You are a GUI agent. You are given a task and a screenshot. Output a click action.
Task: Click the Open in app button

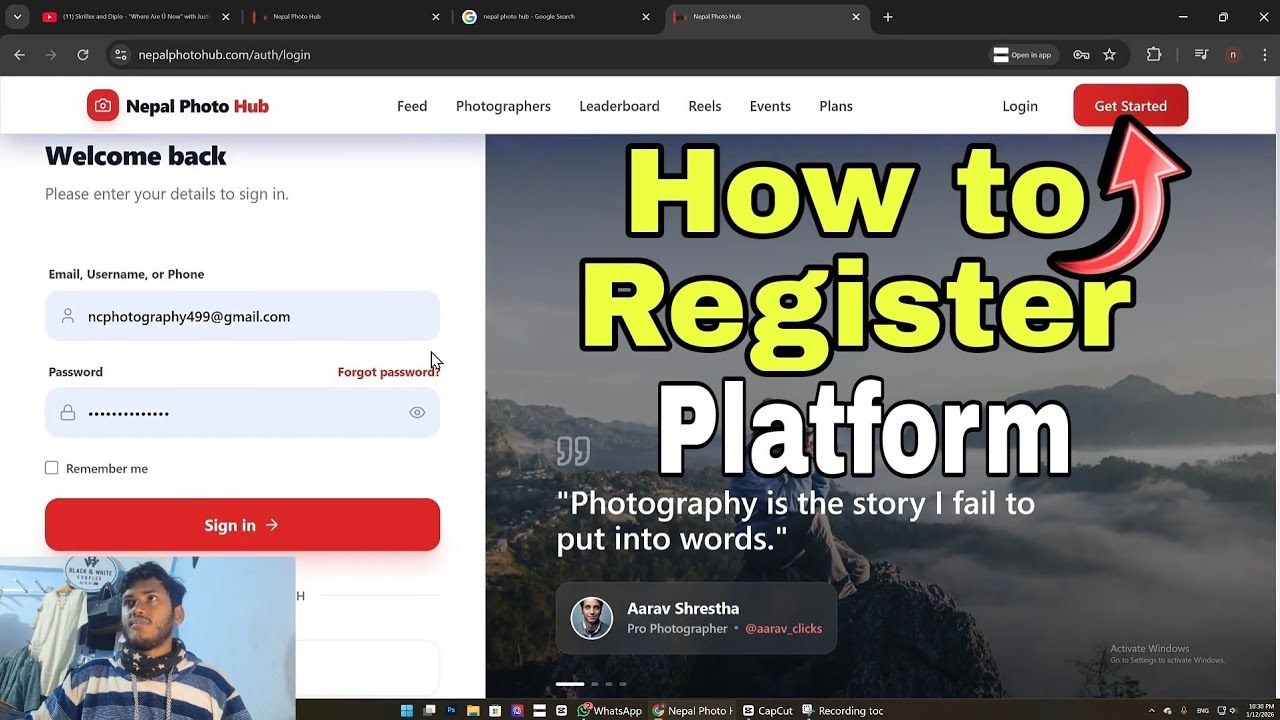pos(1023,55)
